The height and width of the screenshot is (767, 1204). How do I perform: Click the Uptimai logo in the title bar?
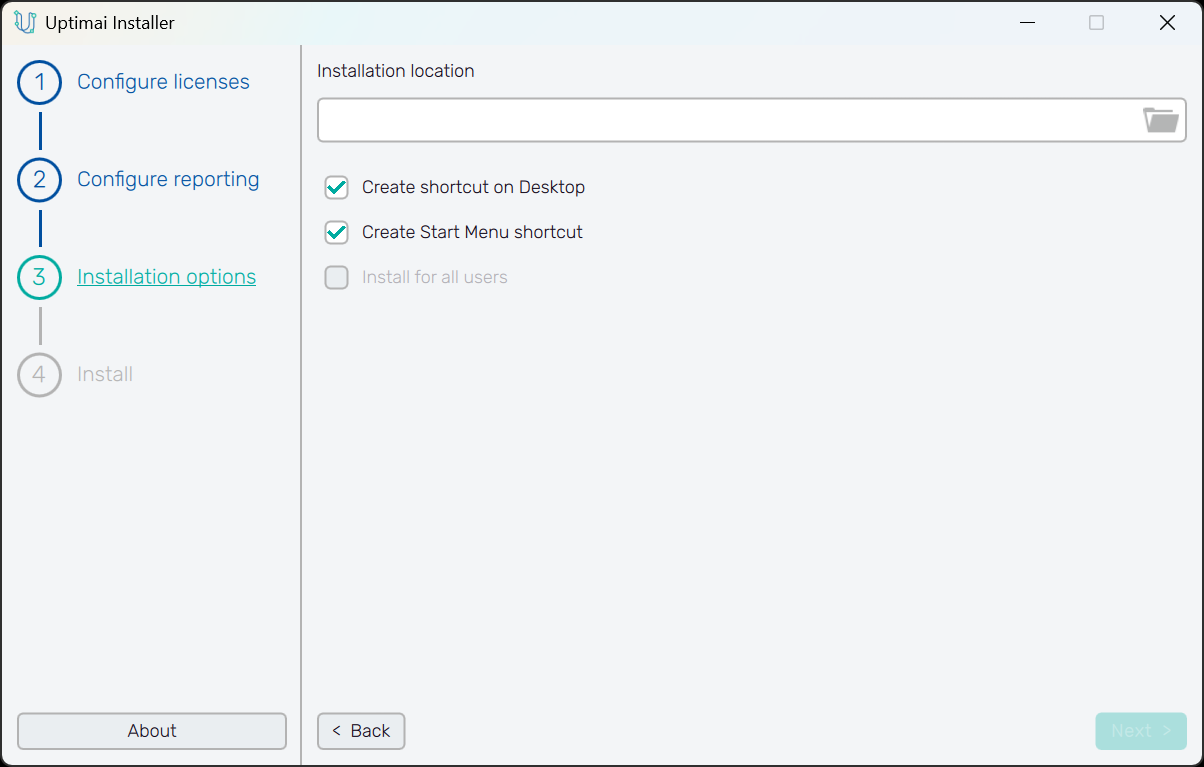(25, 22)
